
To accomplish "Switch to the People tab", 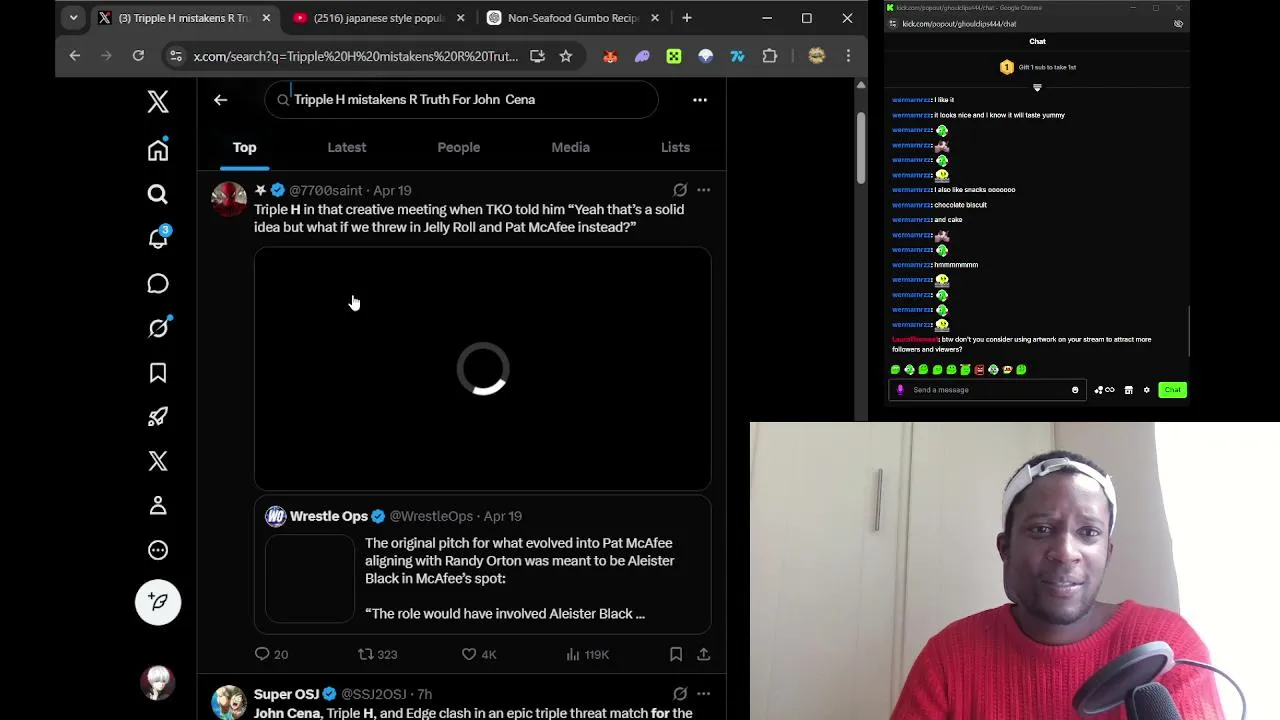I will tap(459, 147).
